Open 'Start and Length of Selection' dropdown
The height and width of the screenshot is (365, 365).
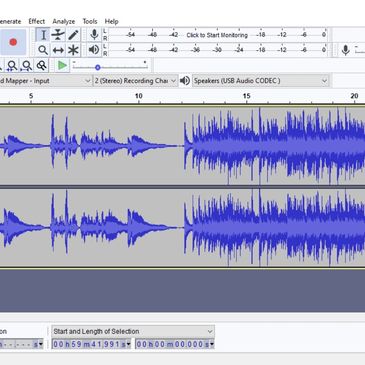(133, 331)
